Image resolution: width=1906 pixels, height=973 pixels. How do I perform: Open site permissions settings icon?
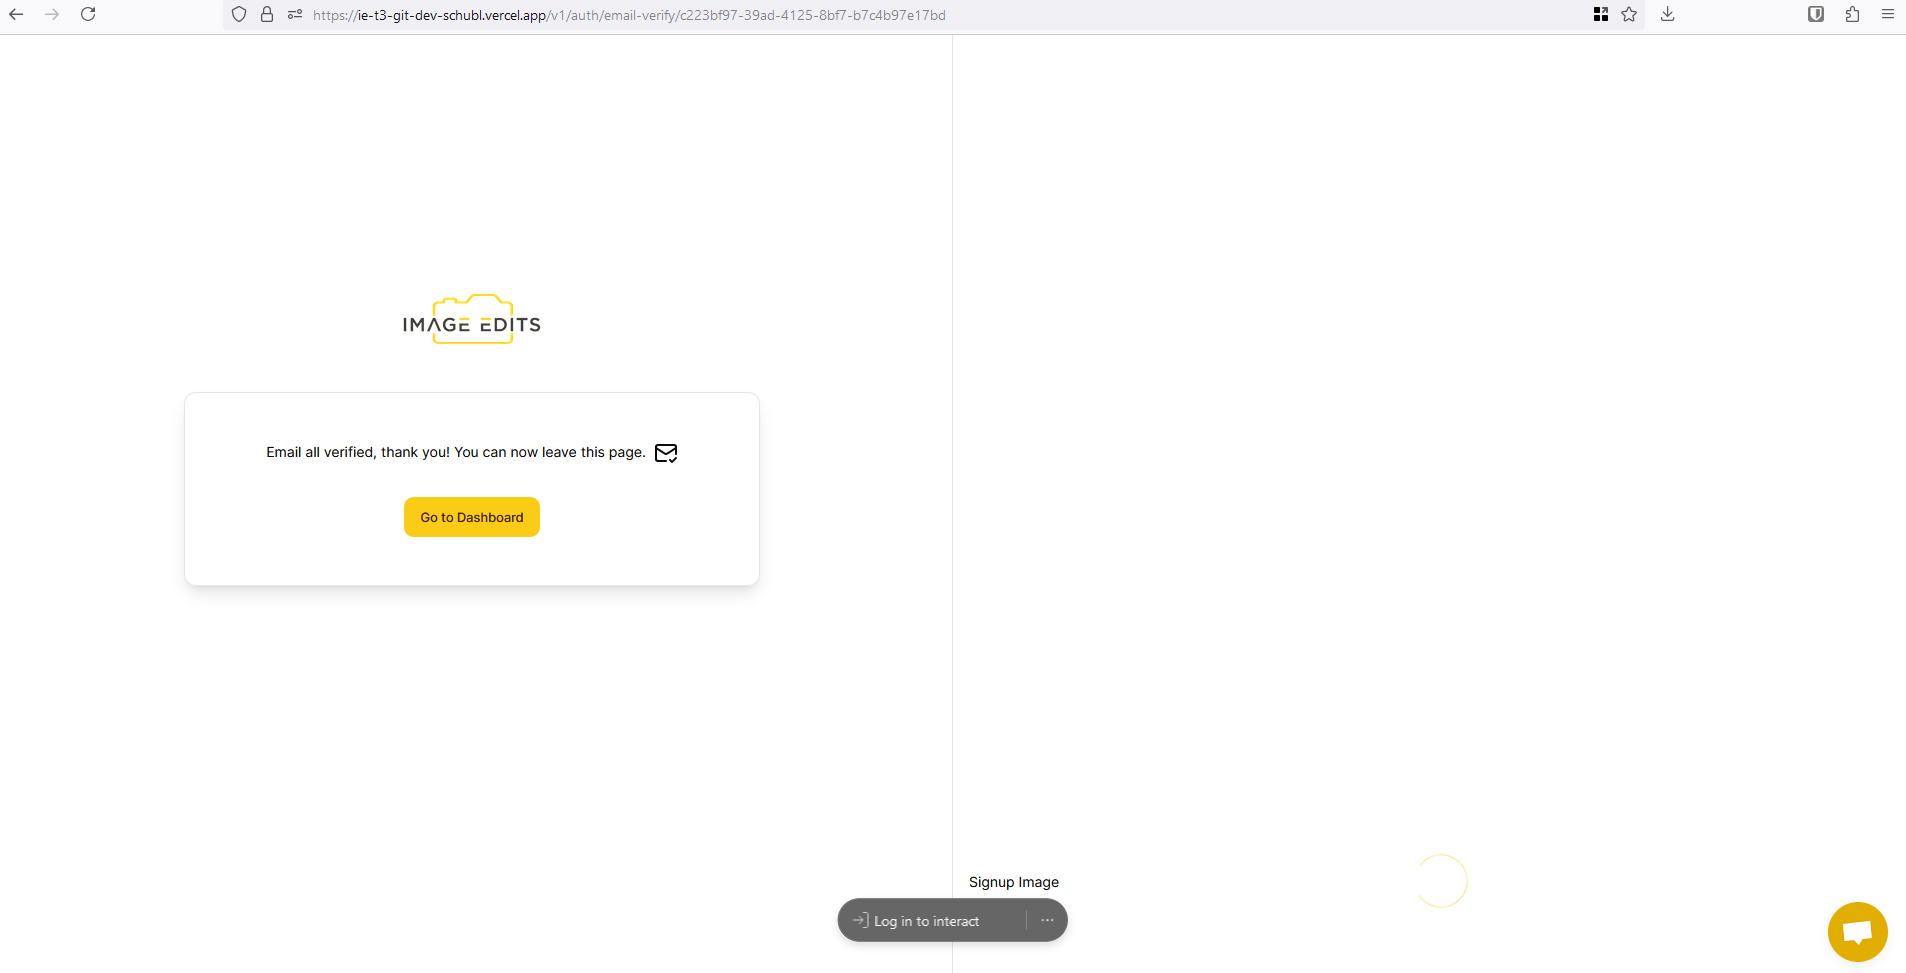295,14
